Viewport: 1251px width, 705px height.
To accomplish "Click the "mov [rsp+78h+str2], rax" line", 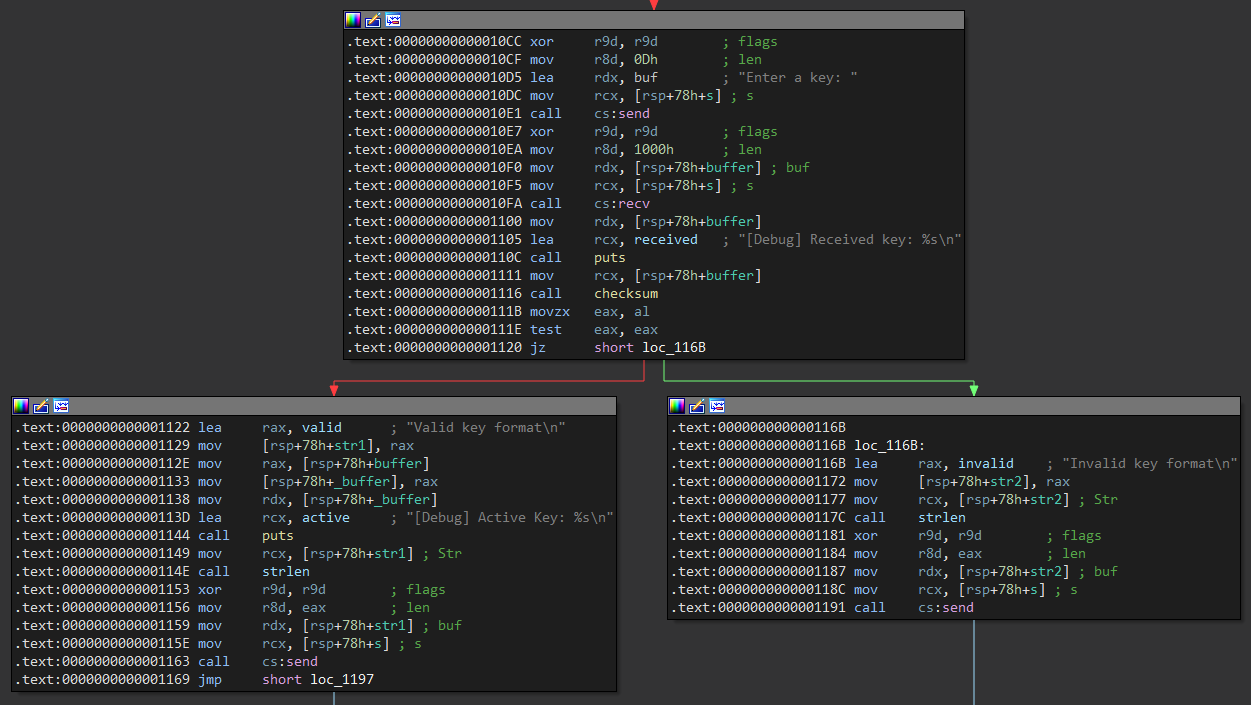I will pos(870,482).
